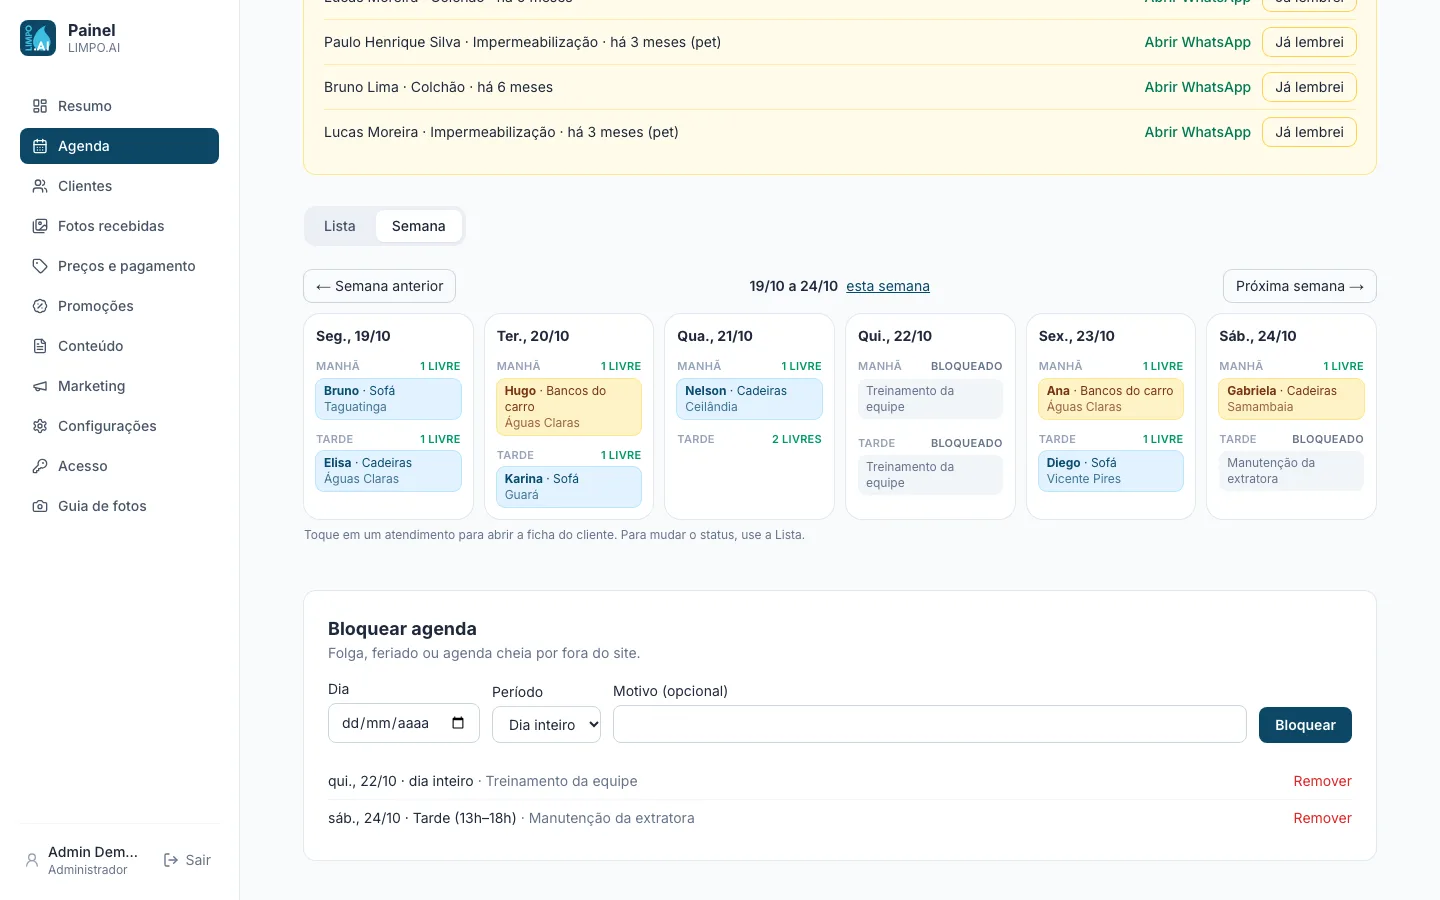1440x900 pixels.
Task: Click the Marketing megaphone icon
Action: click(x=40, y=386)
